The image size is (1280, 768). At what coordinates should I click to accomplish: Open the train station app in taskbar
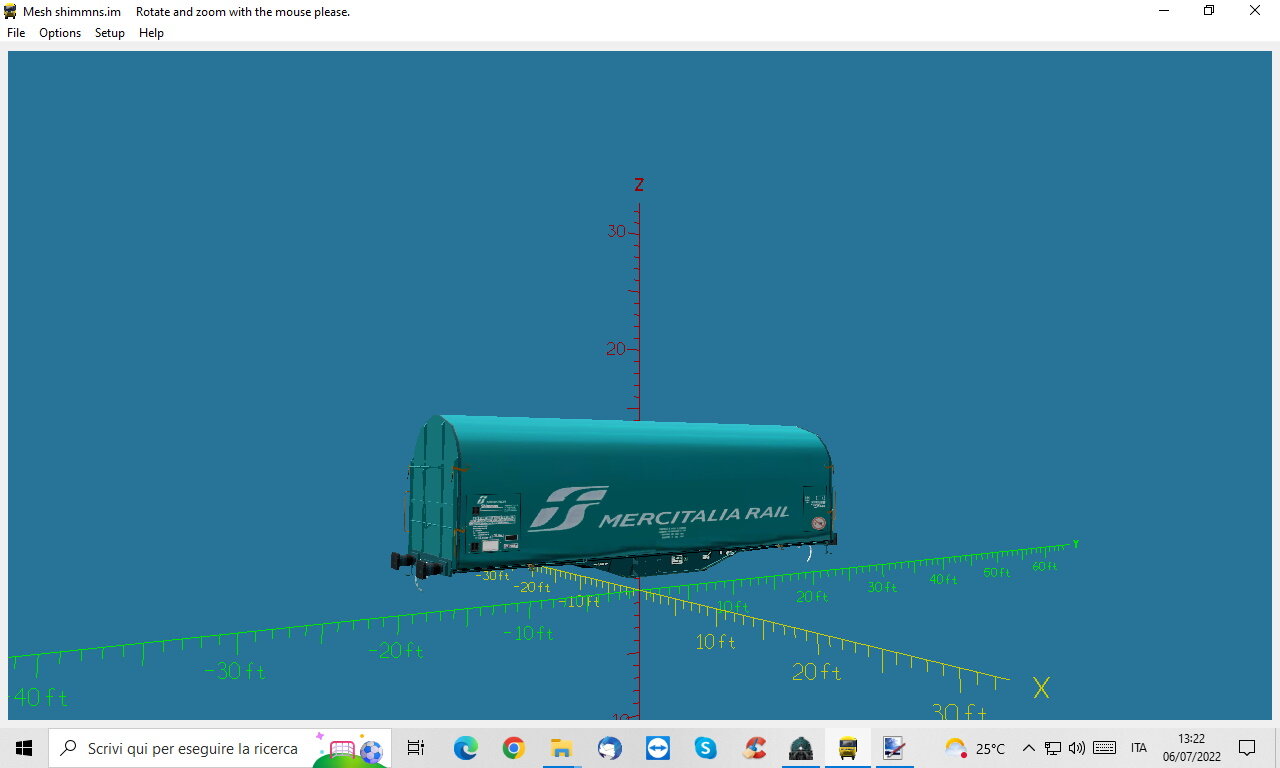coord(801,748)
